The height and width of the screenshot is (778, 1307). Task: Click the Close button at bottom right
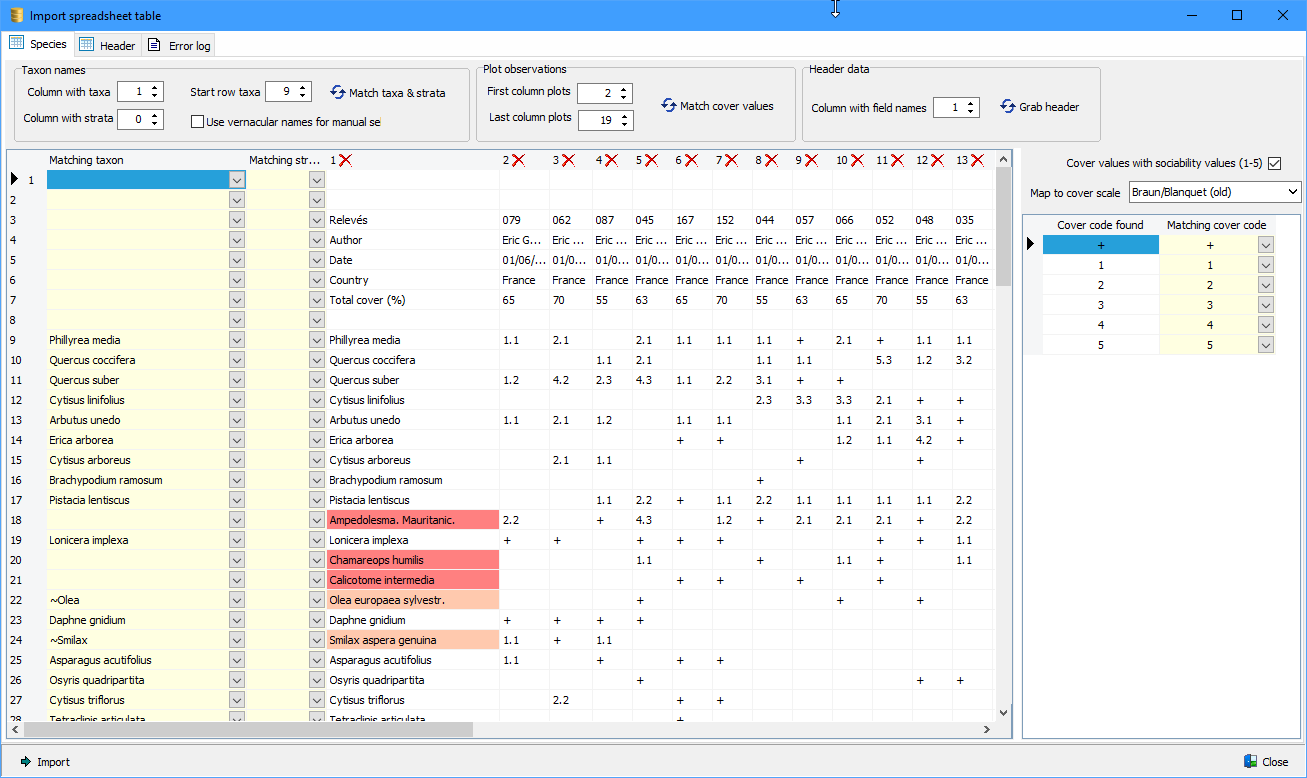coord(1265,762)
